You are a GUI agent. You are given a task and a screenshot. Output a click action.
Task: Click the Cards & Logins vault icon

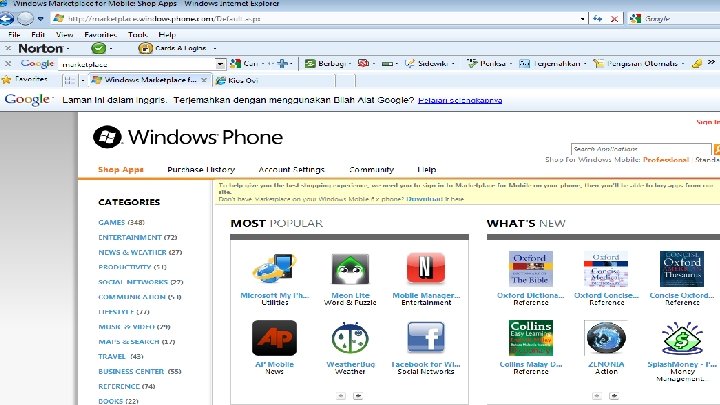[145, 48]
